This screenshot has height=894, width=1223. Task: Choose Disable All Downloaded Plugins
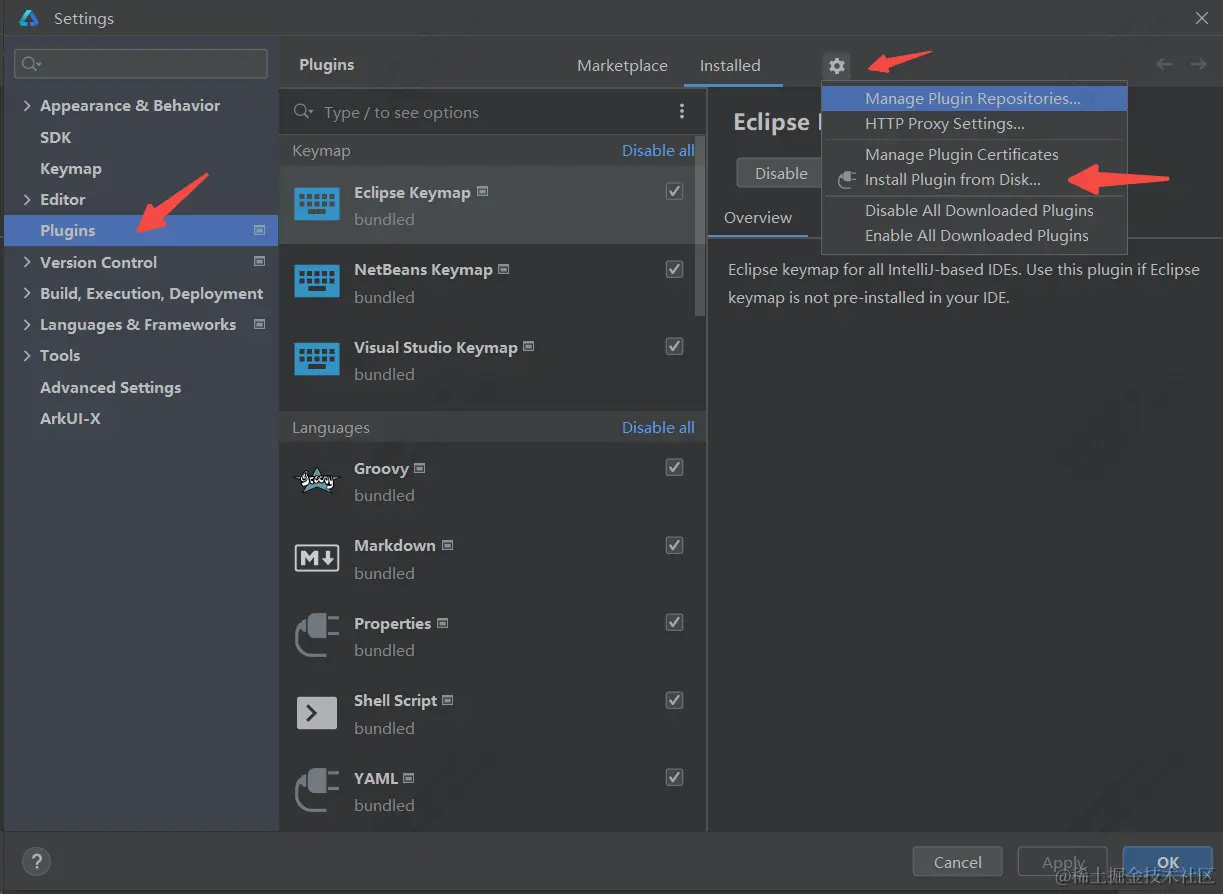click(974, 210)
